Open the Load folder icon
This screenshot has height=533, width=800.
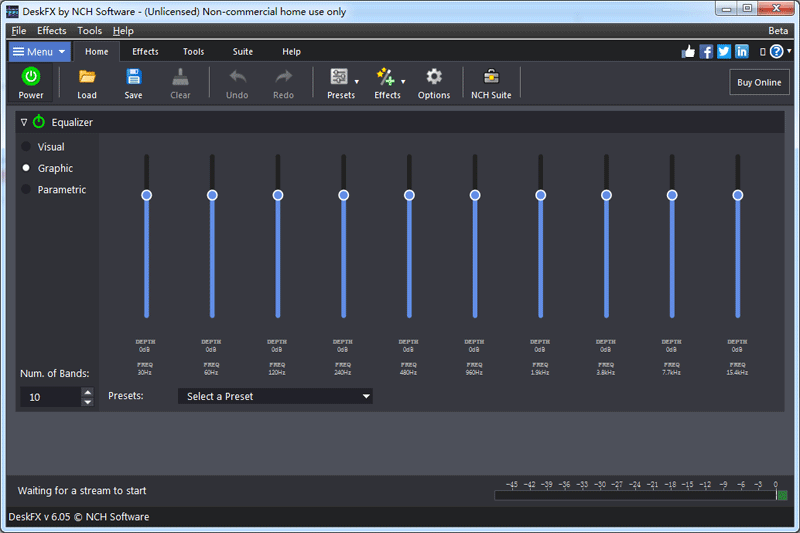tap(87, 84)
